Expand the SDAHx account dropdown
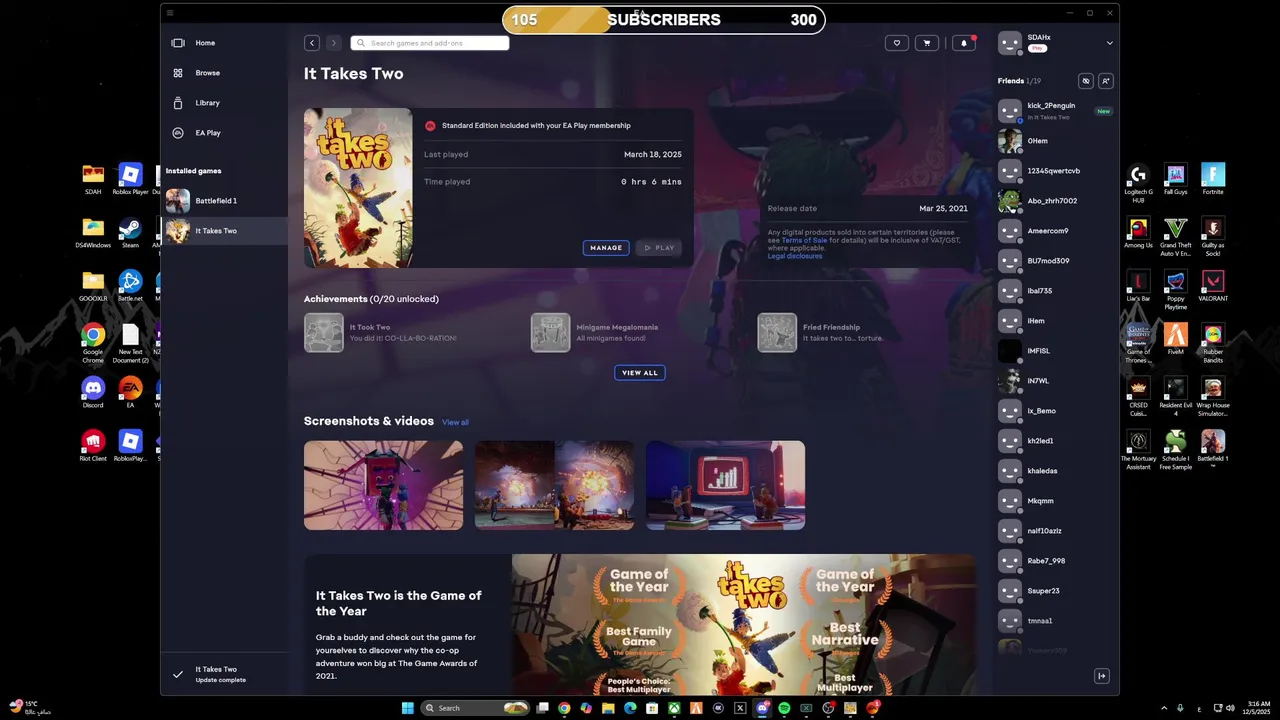Image resolution: width=1280 pixels, height=720 pixels. pyautogui.click(x=1109, y=43)
